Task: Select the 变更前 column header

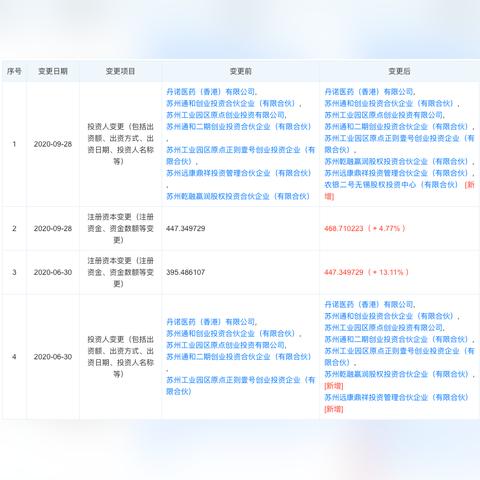Action: [x=240, y=71]
